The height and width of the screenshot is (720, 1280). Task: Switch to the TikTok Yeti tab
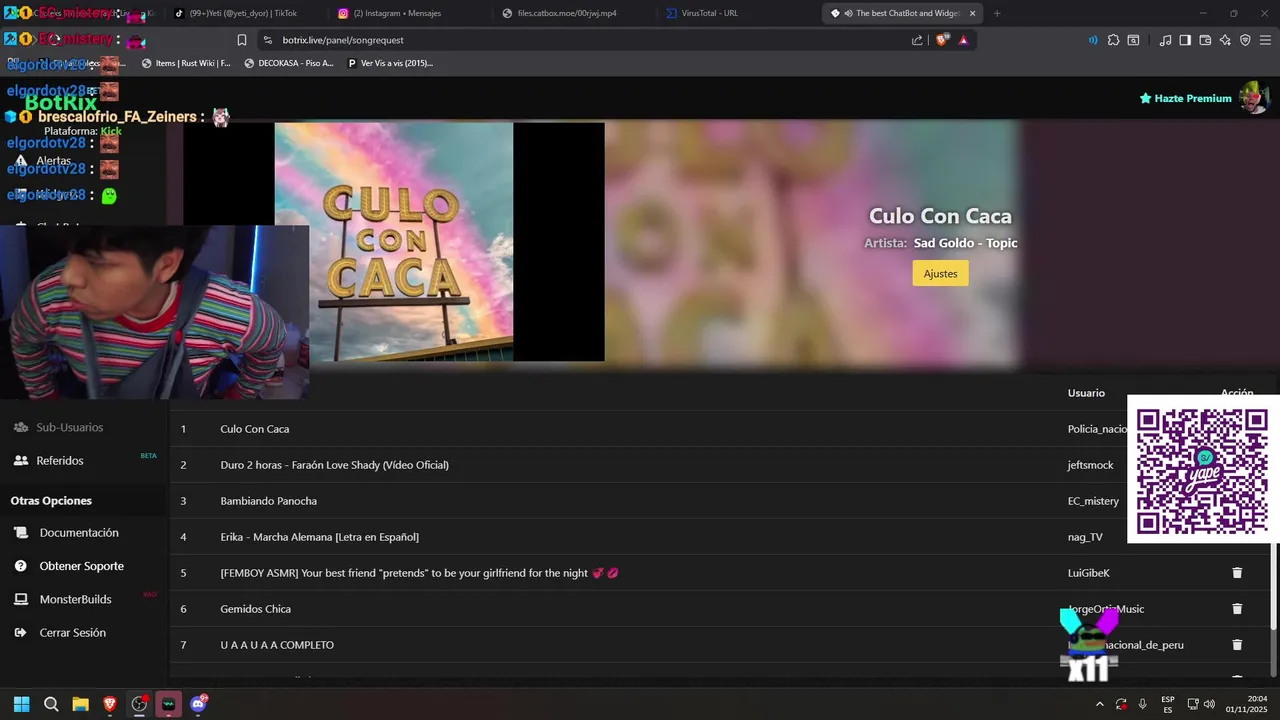pos(244,13)
